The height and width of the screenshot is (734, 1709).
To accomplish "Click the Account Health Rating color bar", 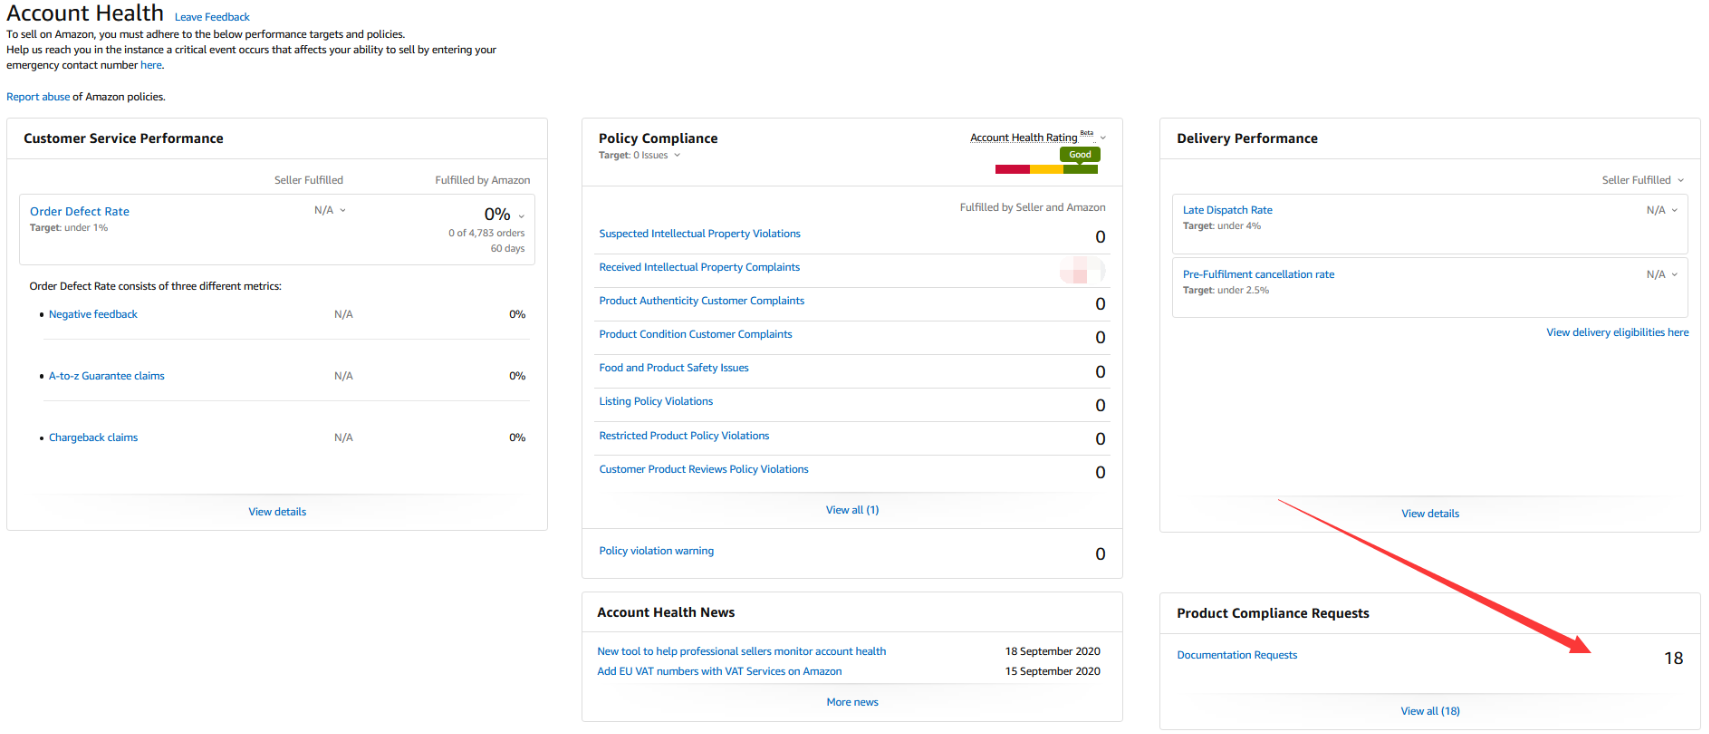I will point(1046,169).
